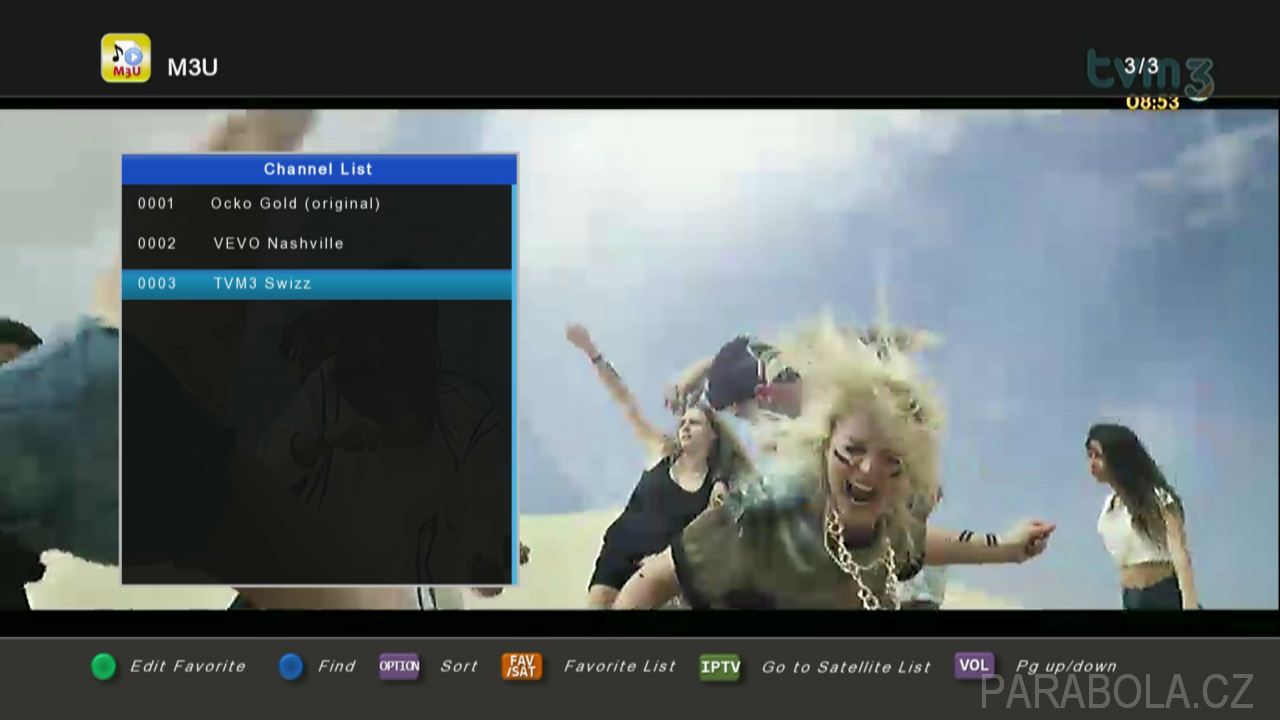Click the Sort label
Screen dimensions: 1280x720
[459, 666]
